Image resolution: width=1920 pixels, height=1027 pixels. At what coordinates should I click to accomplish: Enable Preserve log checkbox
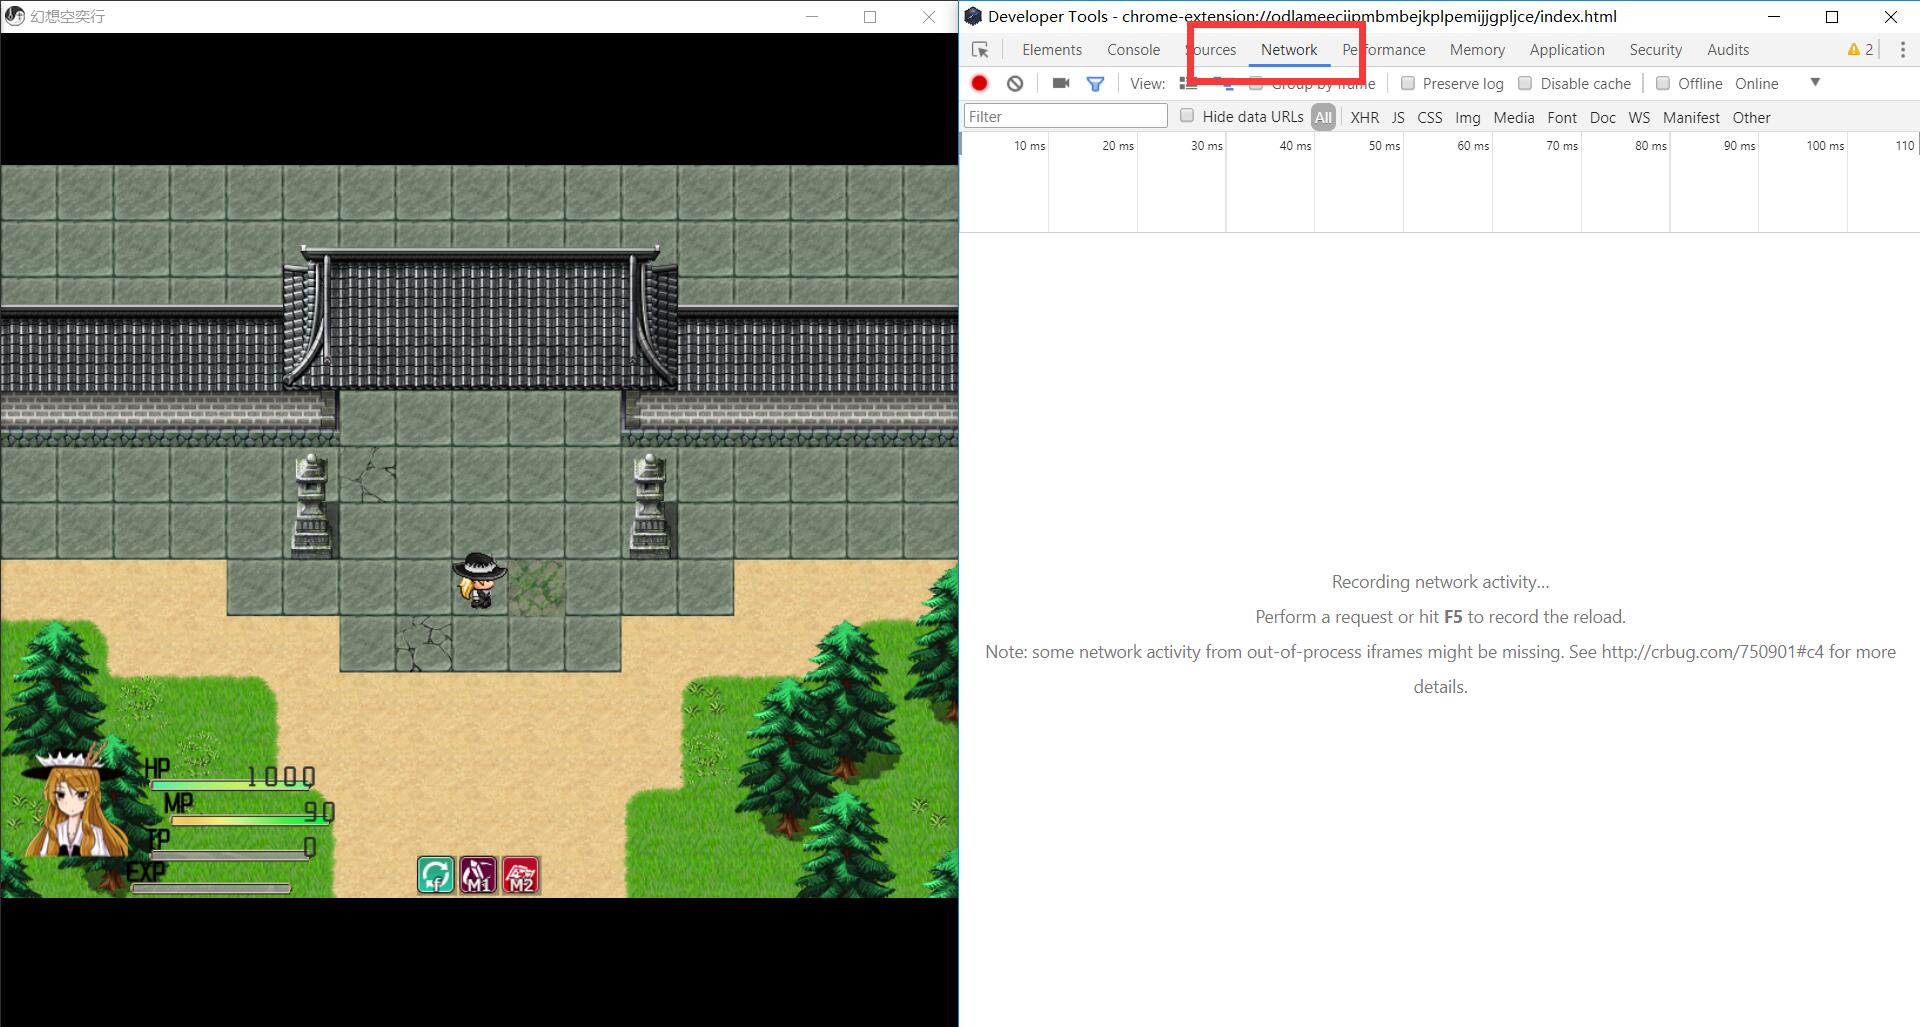[1408, 83]
